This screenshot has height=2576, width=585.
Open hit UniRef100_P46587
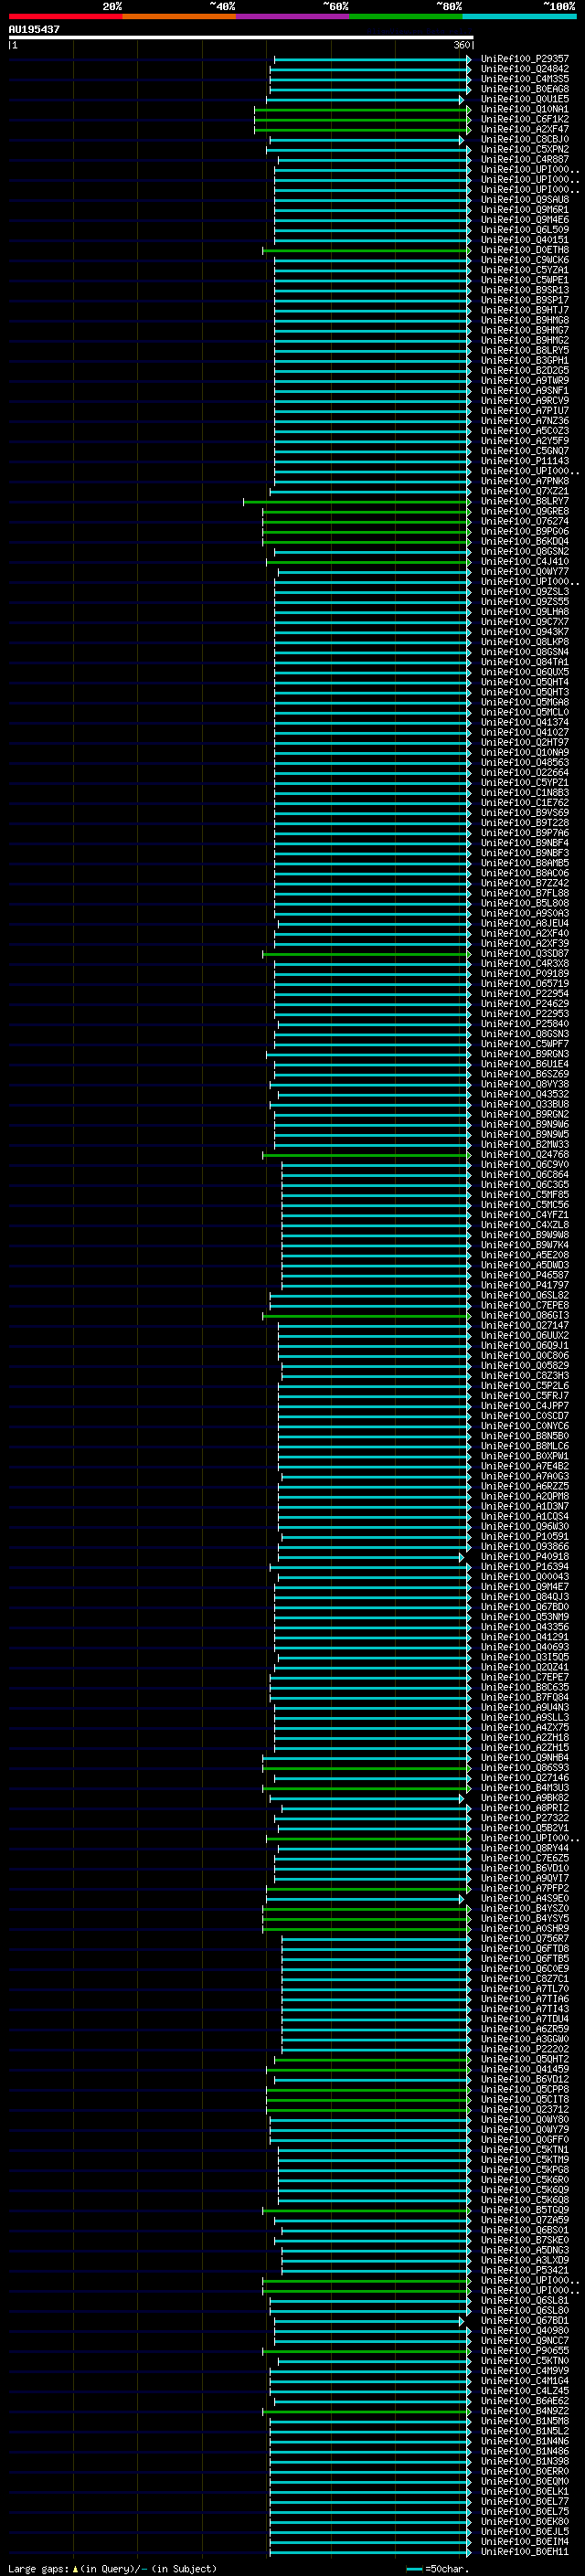[x=525, y=1275]
